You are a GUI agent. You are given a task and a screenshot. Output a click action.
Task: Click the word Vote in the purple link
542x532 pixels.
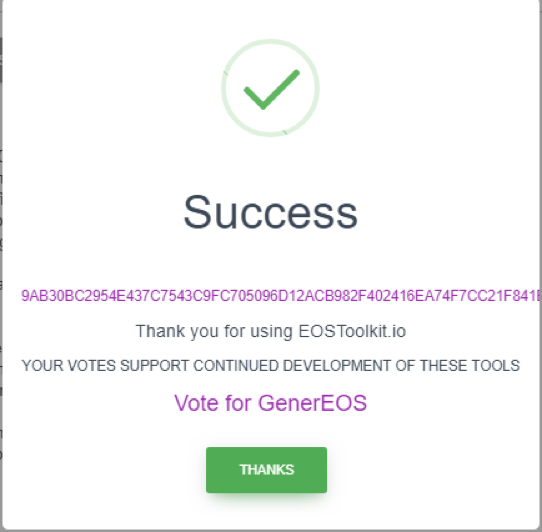(196, 403)
